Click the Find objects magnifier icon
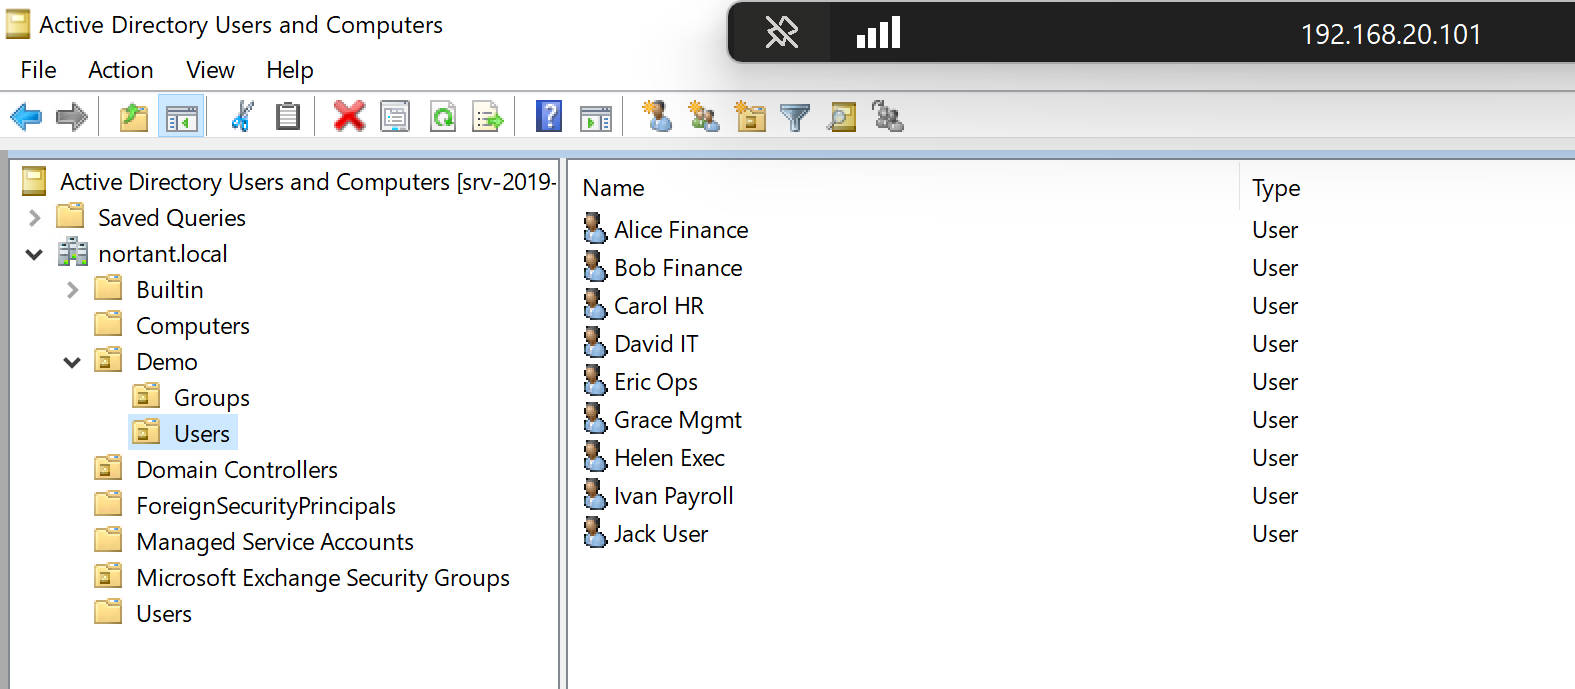The height and width of the screenshot is (689, 1575). point(842,117)
